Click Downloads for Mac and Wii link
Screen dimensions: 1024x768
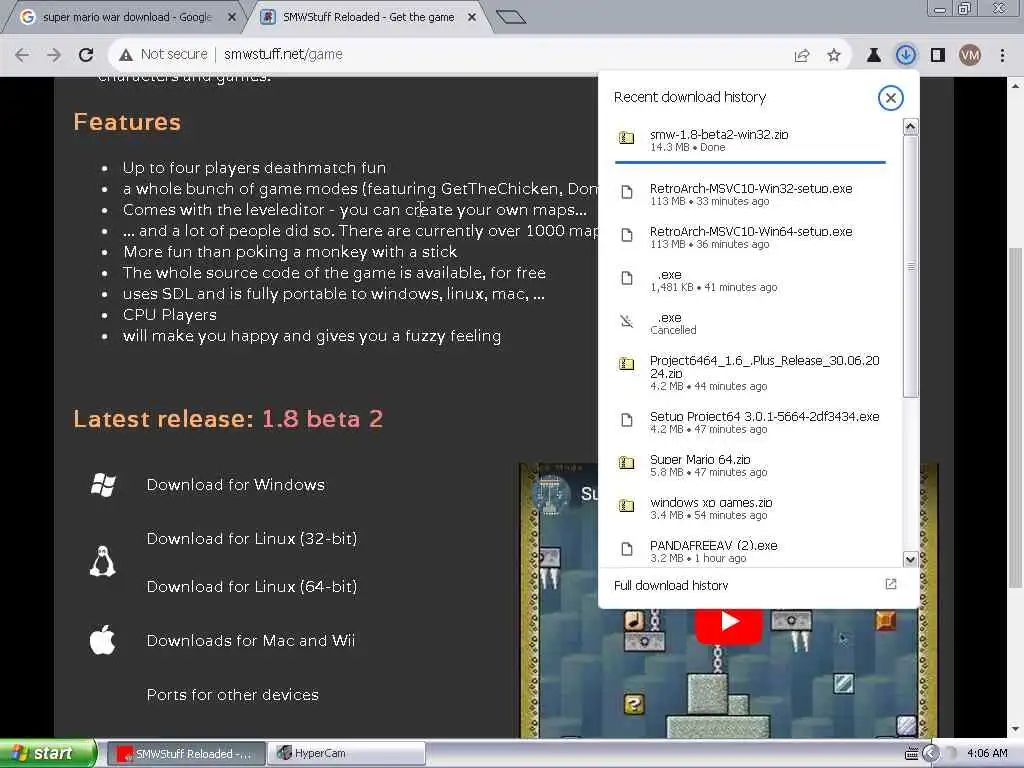coord(251,641)
